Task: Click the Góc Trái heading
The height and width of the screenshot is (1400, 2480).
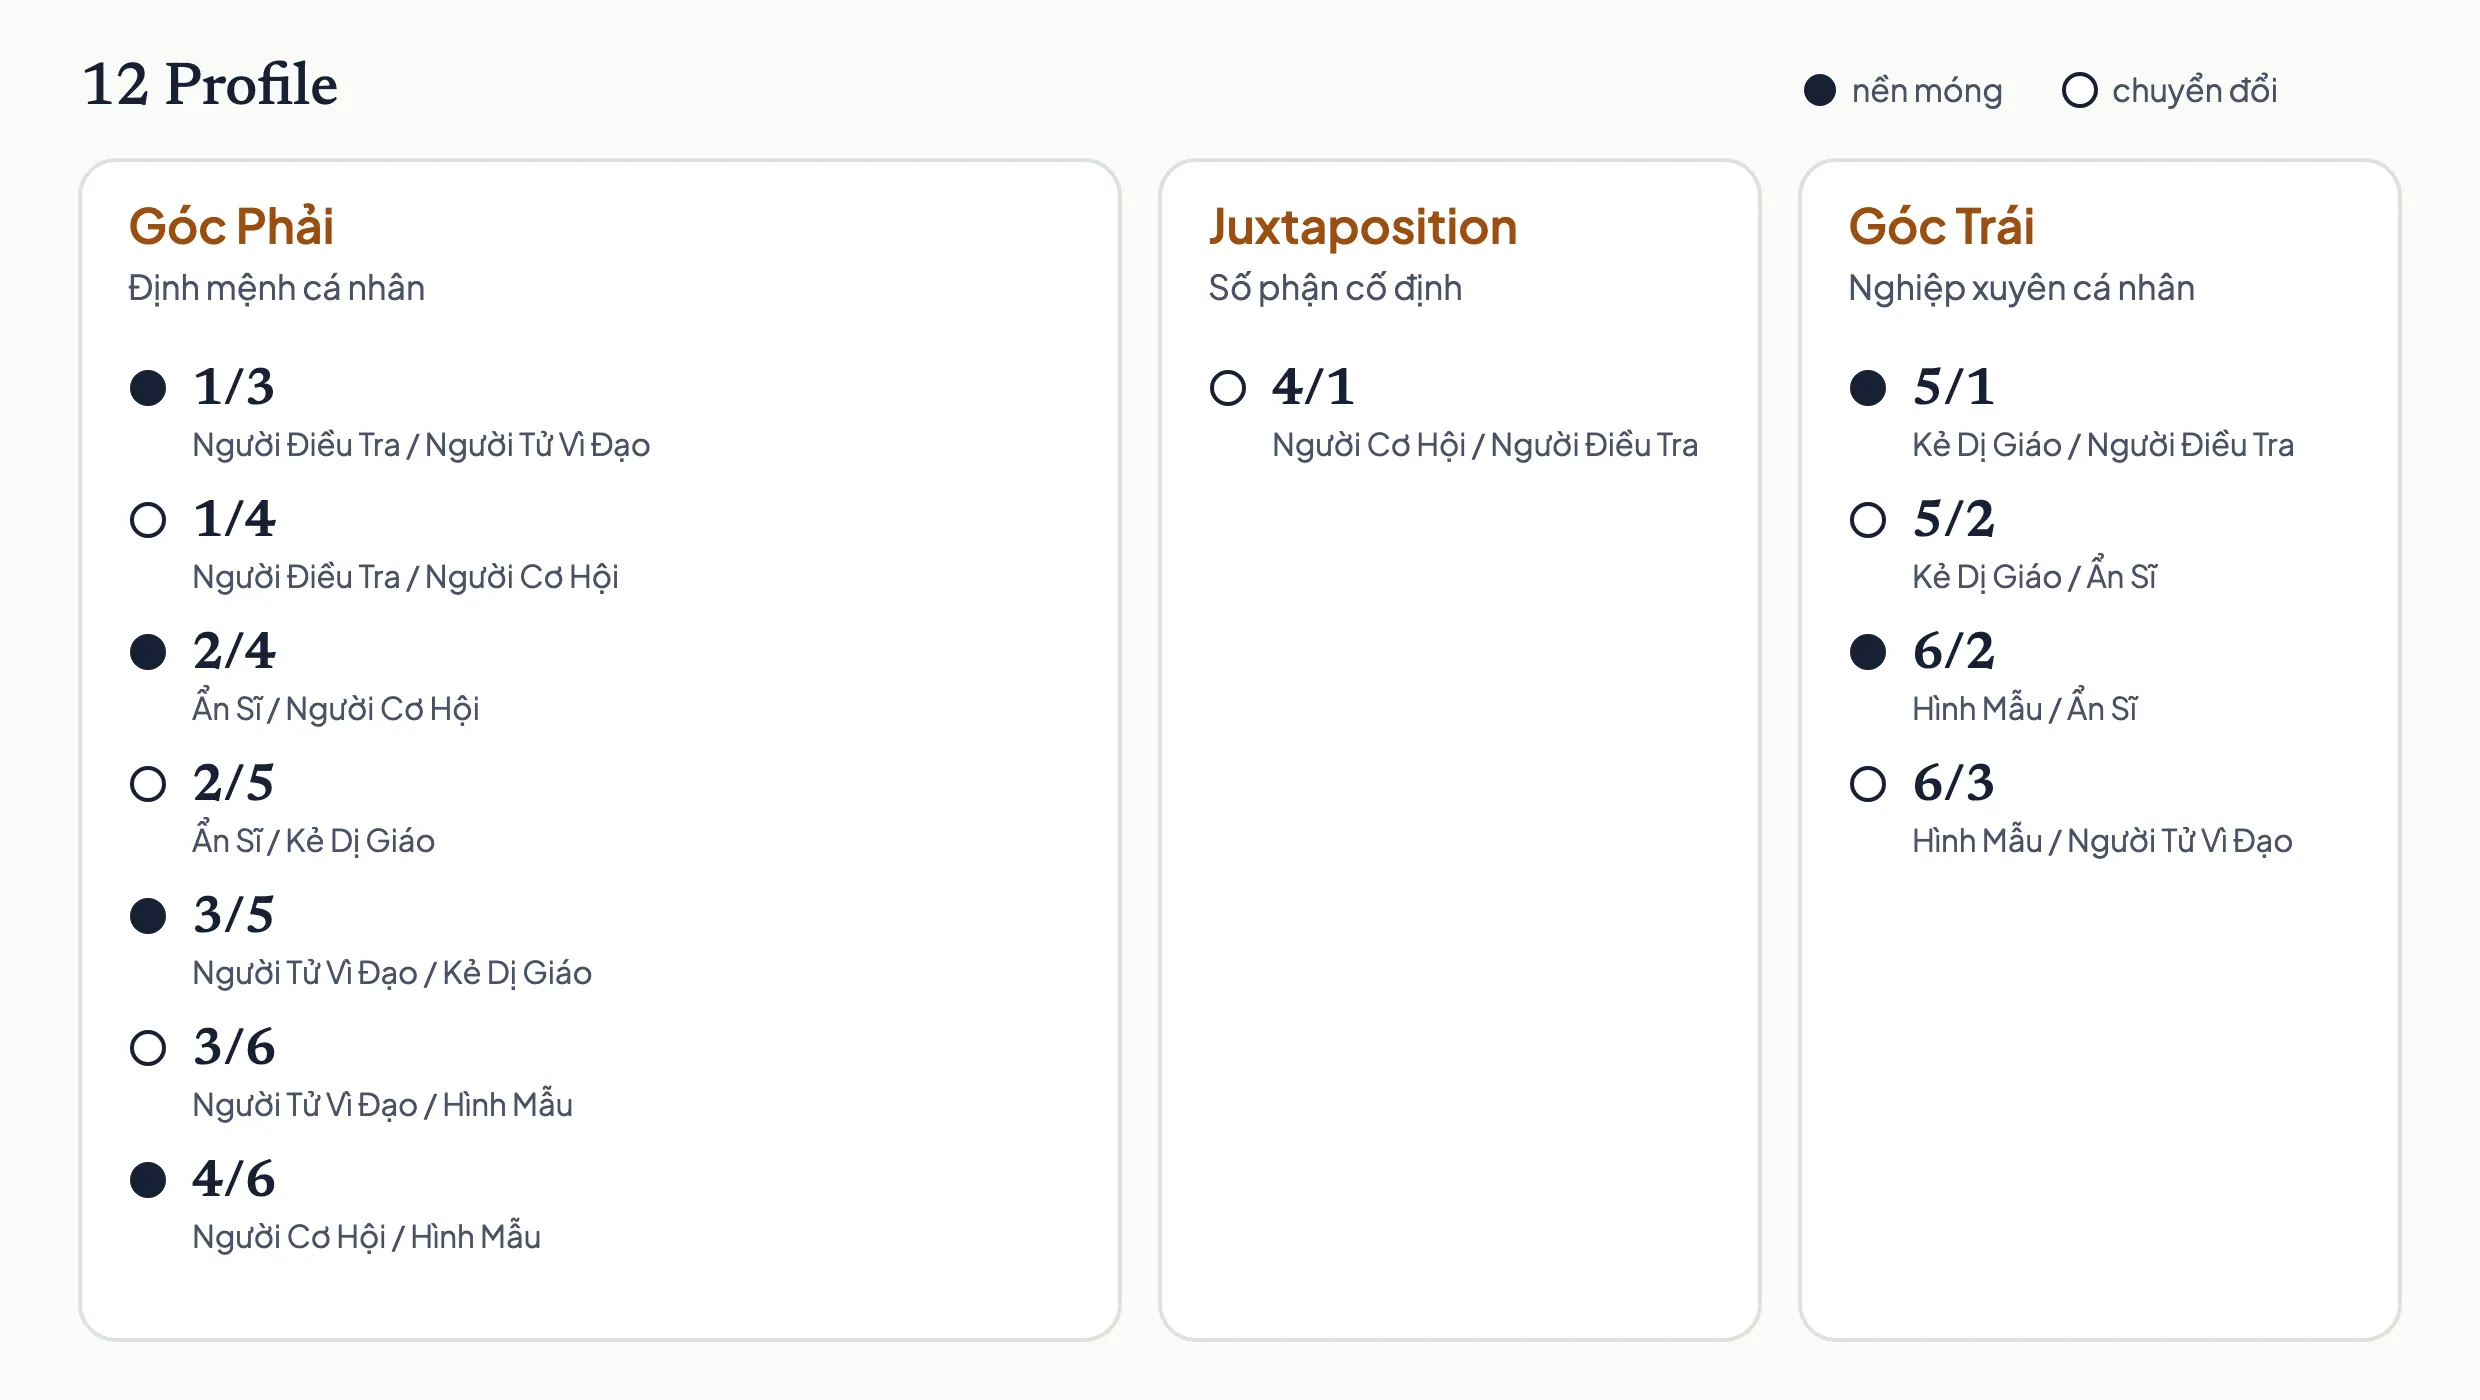Action: point(1941,226)
